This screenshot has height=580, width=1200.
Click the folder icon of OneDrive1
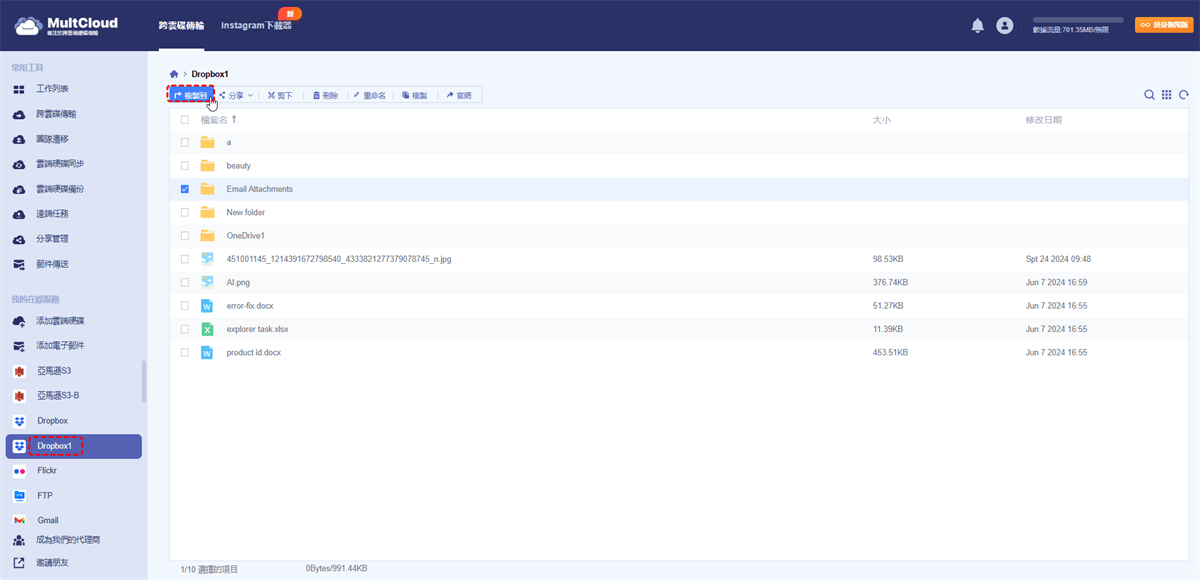(208, 235)
